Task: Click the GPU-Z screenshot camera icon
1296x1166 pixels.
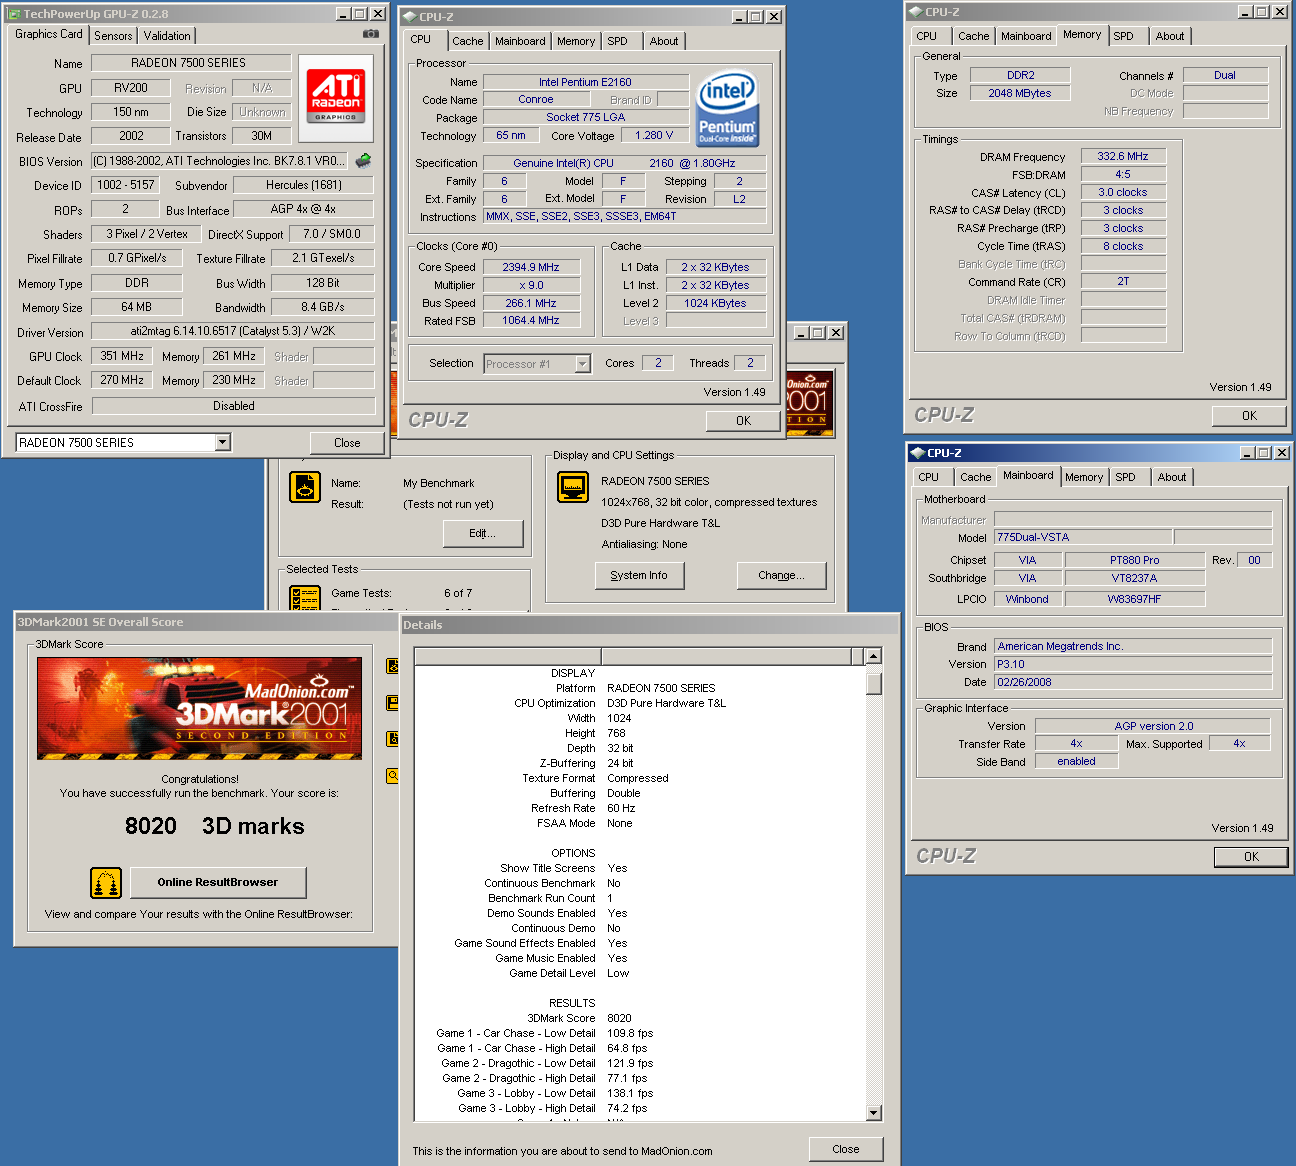Action: coord(371,33)
